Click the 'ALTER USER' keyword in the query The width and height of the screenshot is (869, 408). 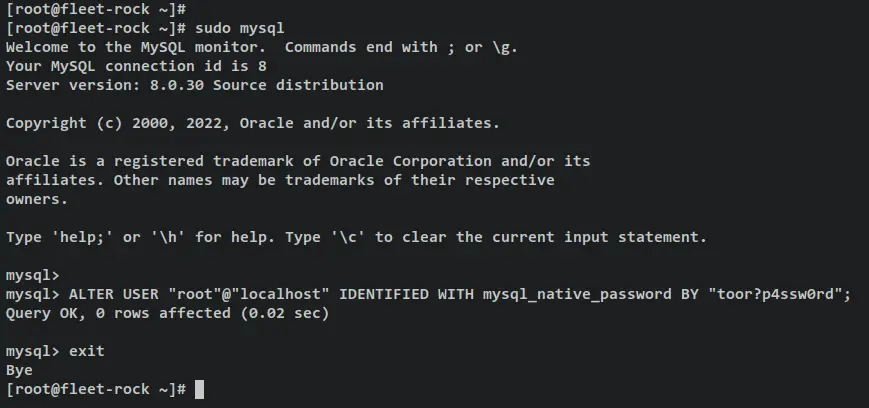click(114, 294)
